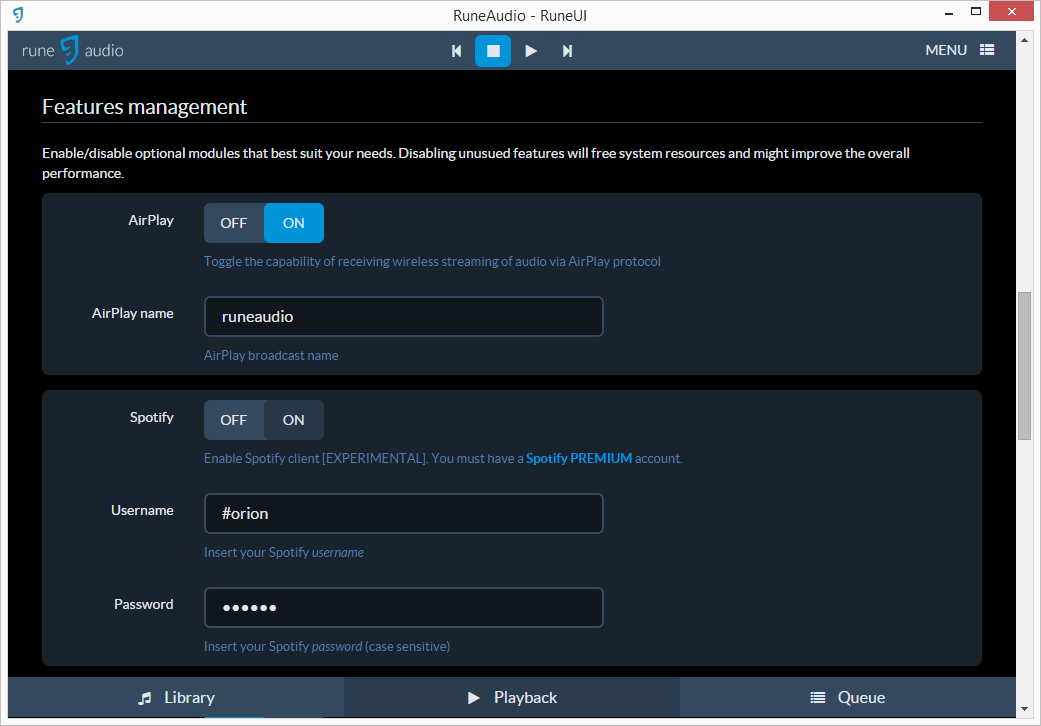Click the RuneUI window title icon
Viewport: 1041px width, 726px height.
point(18,15)
